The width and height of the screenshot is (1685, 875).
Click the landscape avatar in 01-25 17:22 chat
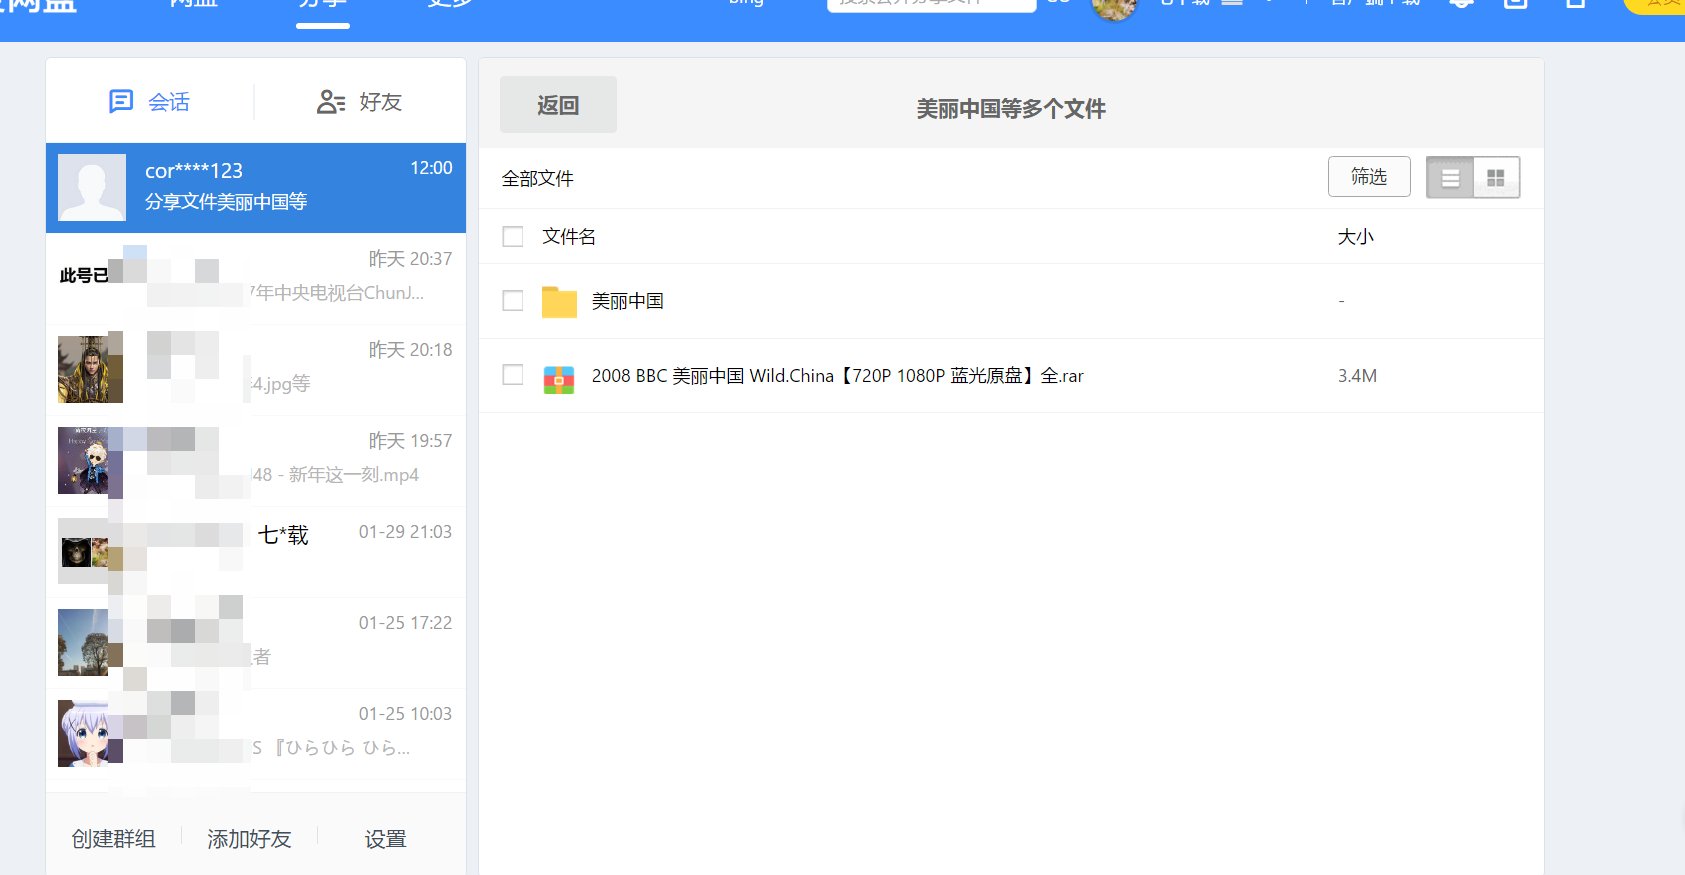[x=90, y=642]
